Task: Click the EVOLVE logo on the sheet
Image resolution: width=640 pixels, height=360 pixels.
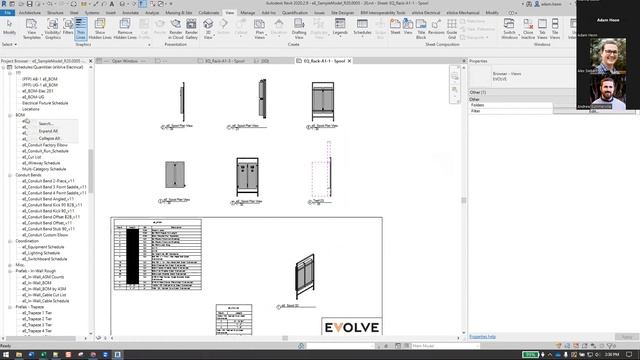Action: [352, 327]
